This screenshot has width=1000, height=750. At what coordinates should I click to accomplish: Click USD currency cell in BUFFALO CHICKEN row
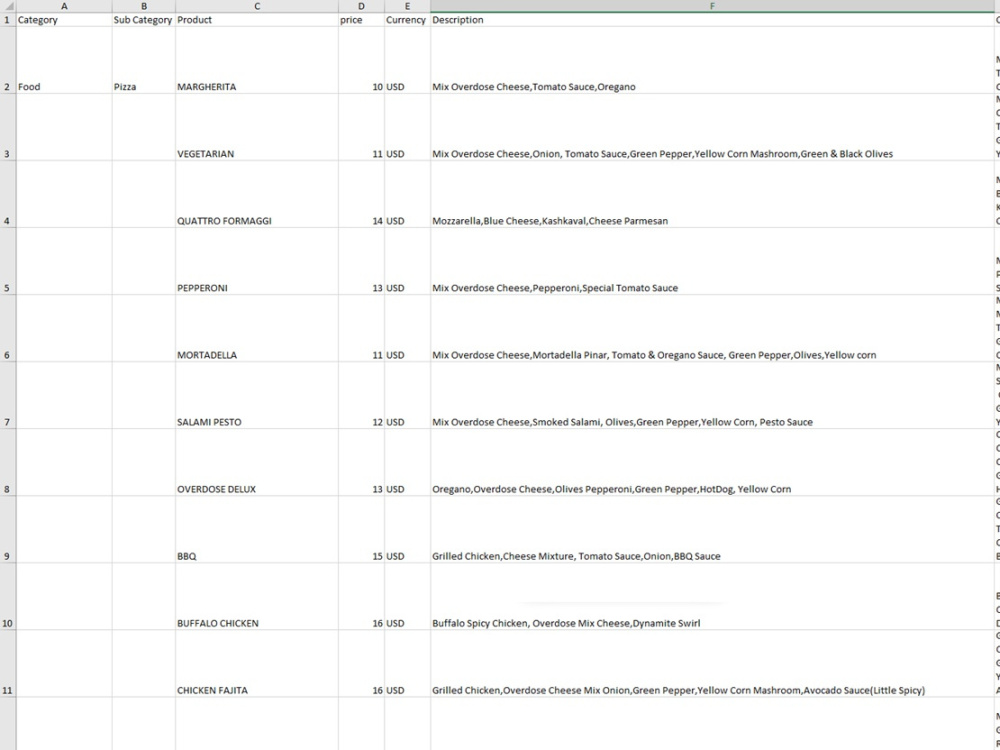coord(407,597)
